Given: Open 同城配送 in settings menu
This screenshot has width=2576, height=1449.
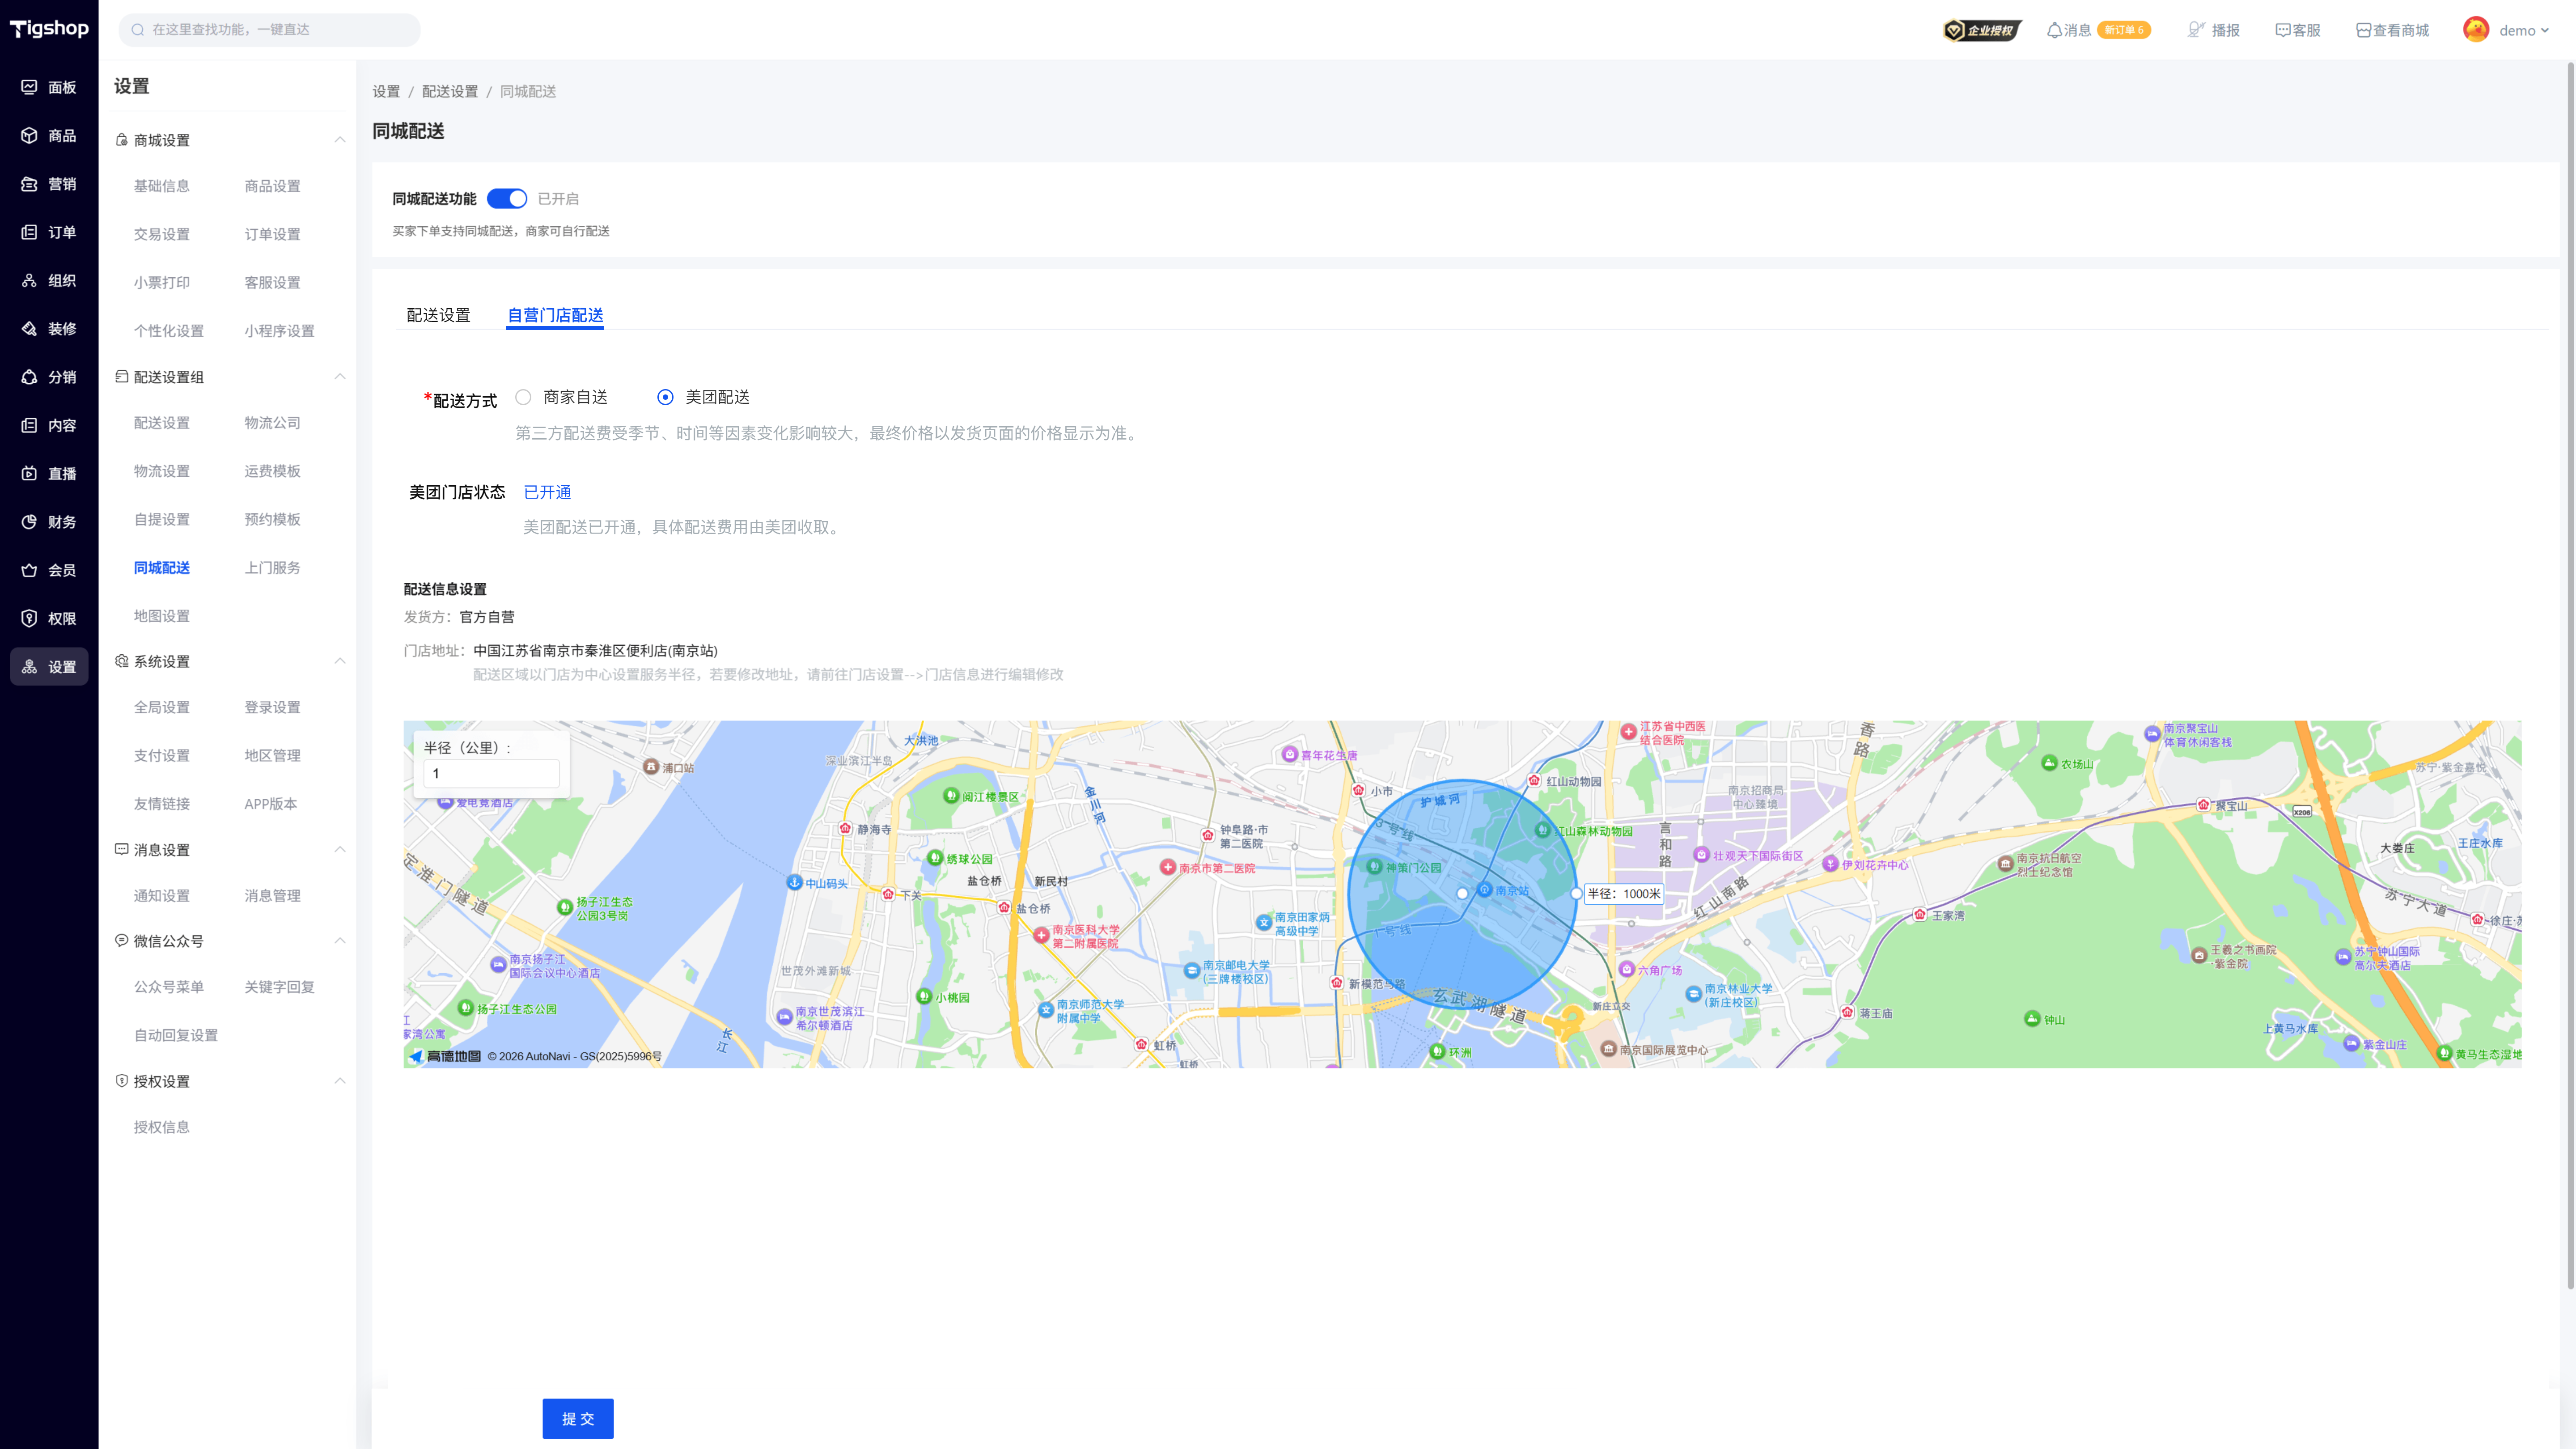Looking at the screenshot, I should pos(162,568).
